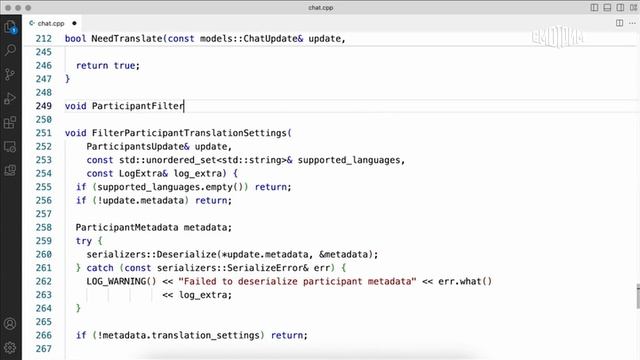This screenshot has height=360, width=640.
Task: Click FilterParticipantTranslationSettings function name
Action: tap(189, 133)
